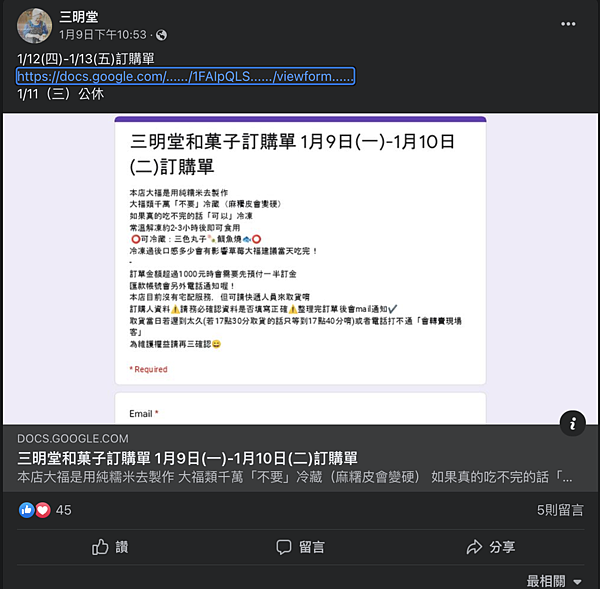This screenshot has height=589, width=600.
Task: Click the preview description starting 本店大福
Action: click(295, 477)
